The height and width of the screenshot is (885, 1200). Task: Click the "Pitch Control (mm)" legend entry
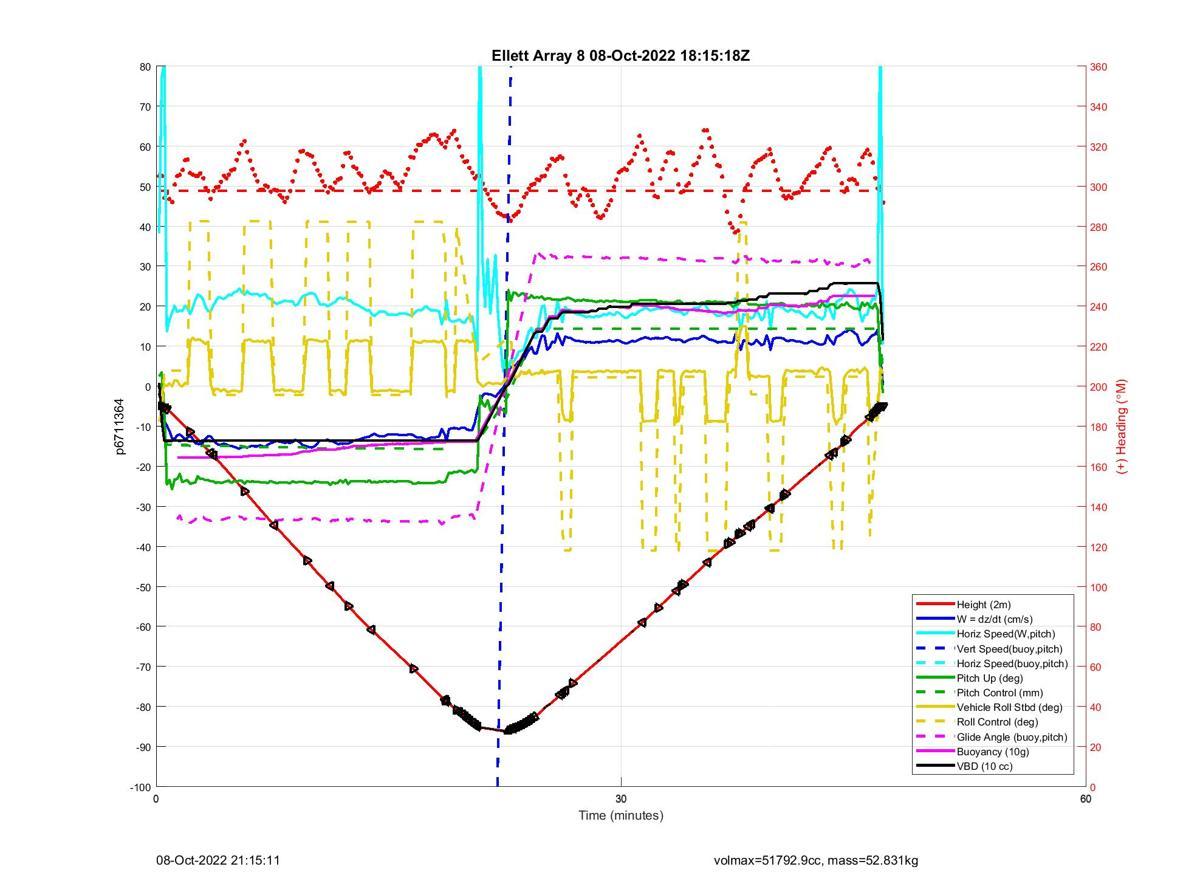(x=1002, y=692)
